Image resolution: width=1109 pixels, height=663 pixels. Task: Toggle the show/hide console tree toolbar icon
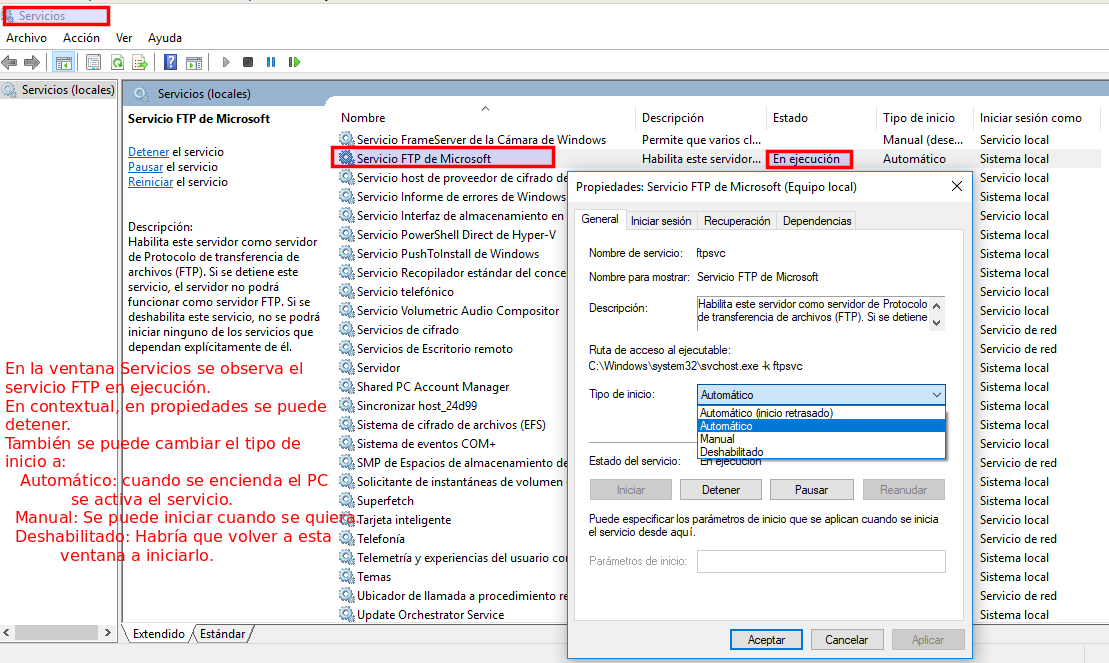64,62
